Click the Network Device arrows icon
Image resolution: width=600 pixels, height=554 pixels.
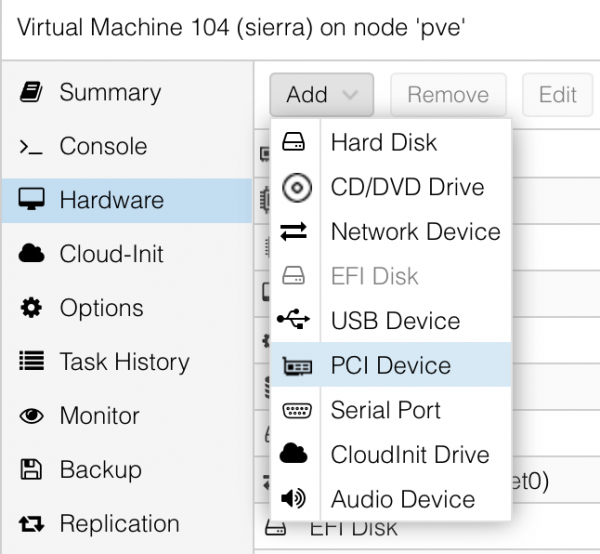[294, 232]
